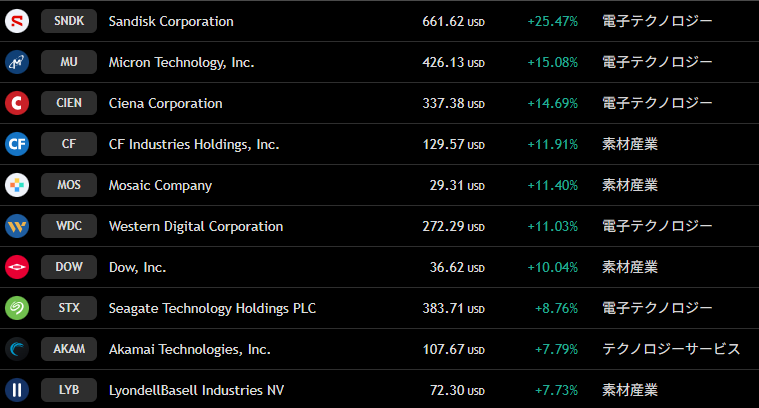759x408 pixels.
Task: Open the AKAM ticker badge
Action: pyautogui.click(x=69, y=349)
